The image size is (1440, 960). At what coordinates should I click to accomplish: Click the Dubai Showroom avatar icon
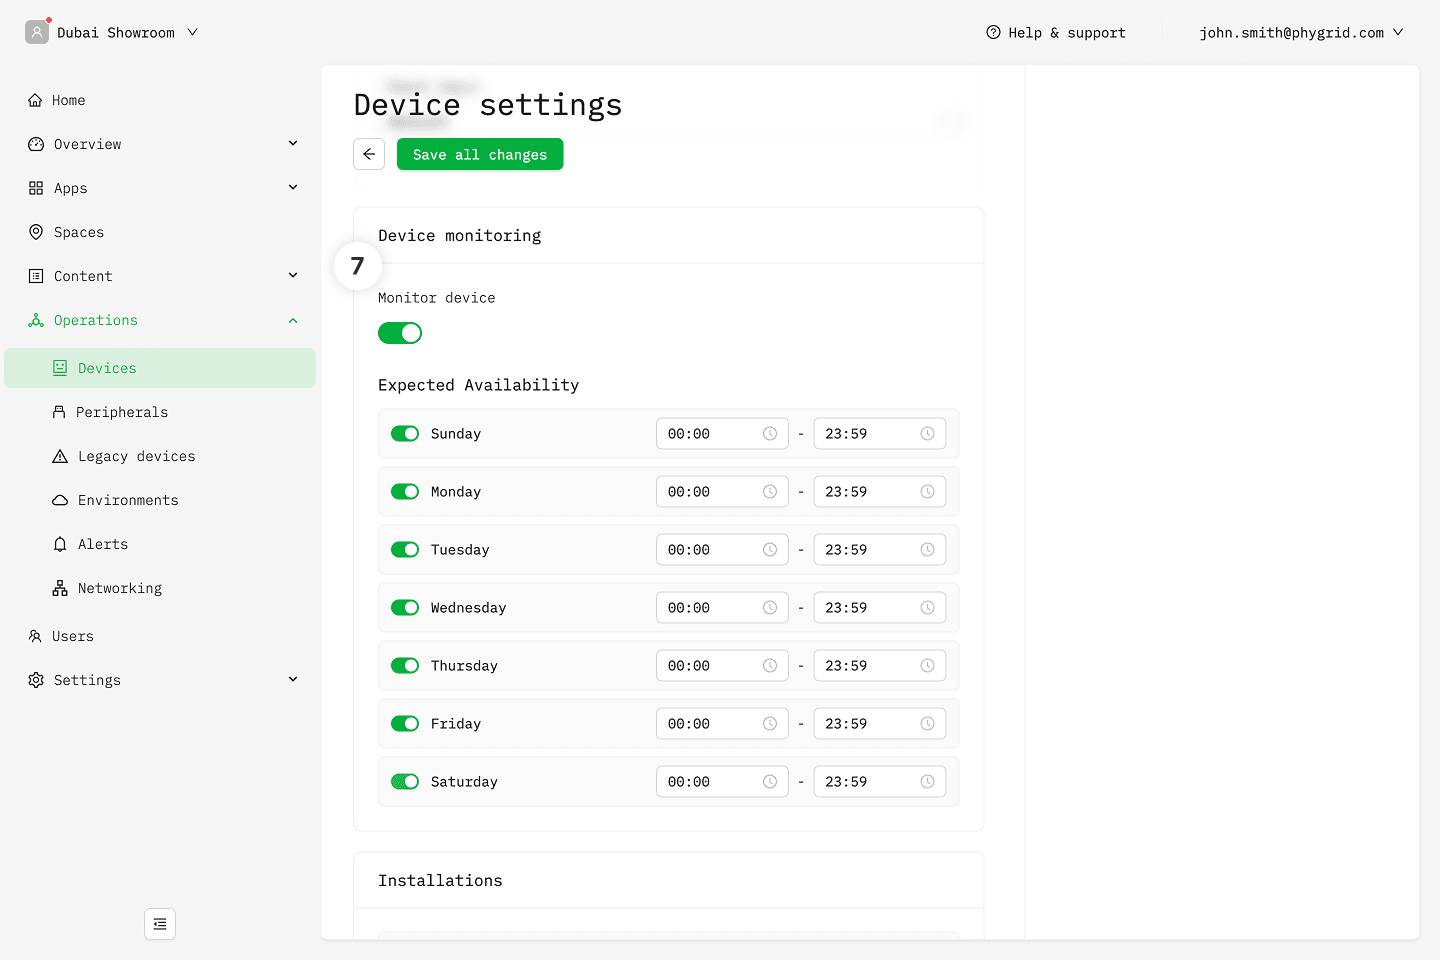pos(37,32)
